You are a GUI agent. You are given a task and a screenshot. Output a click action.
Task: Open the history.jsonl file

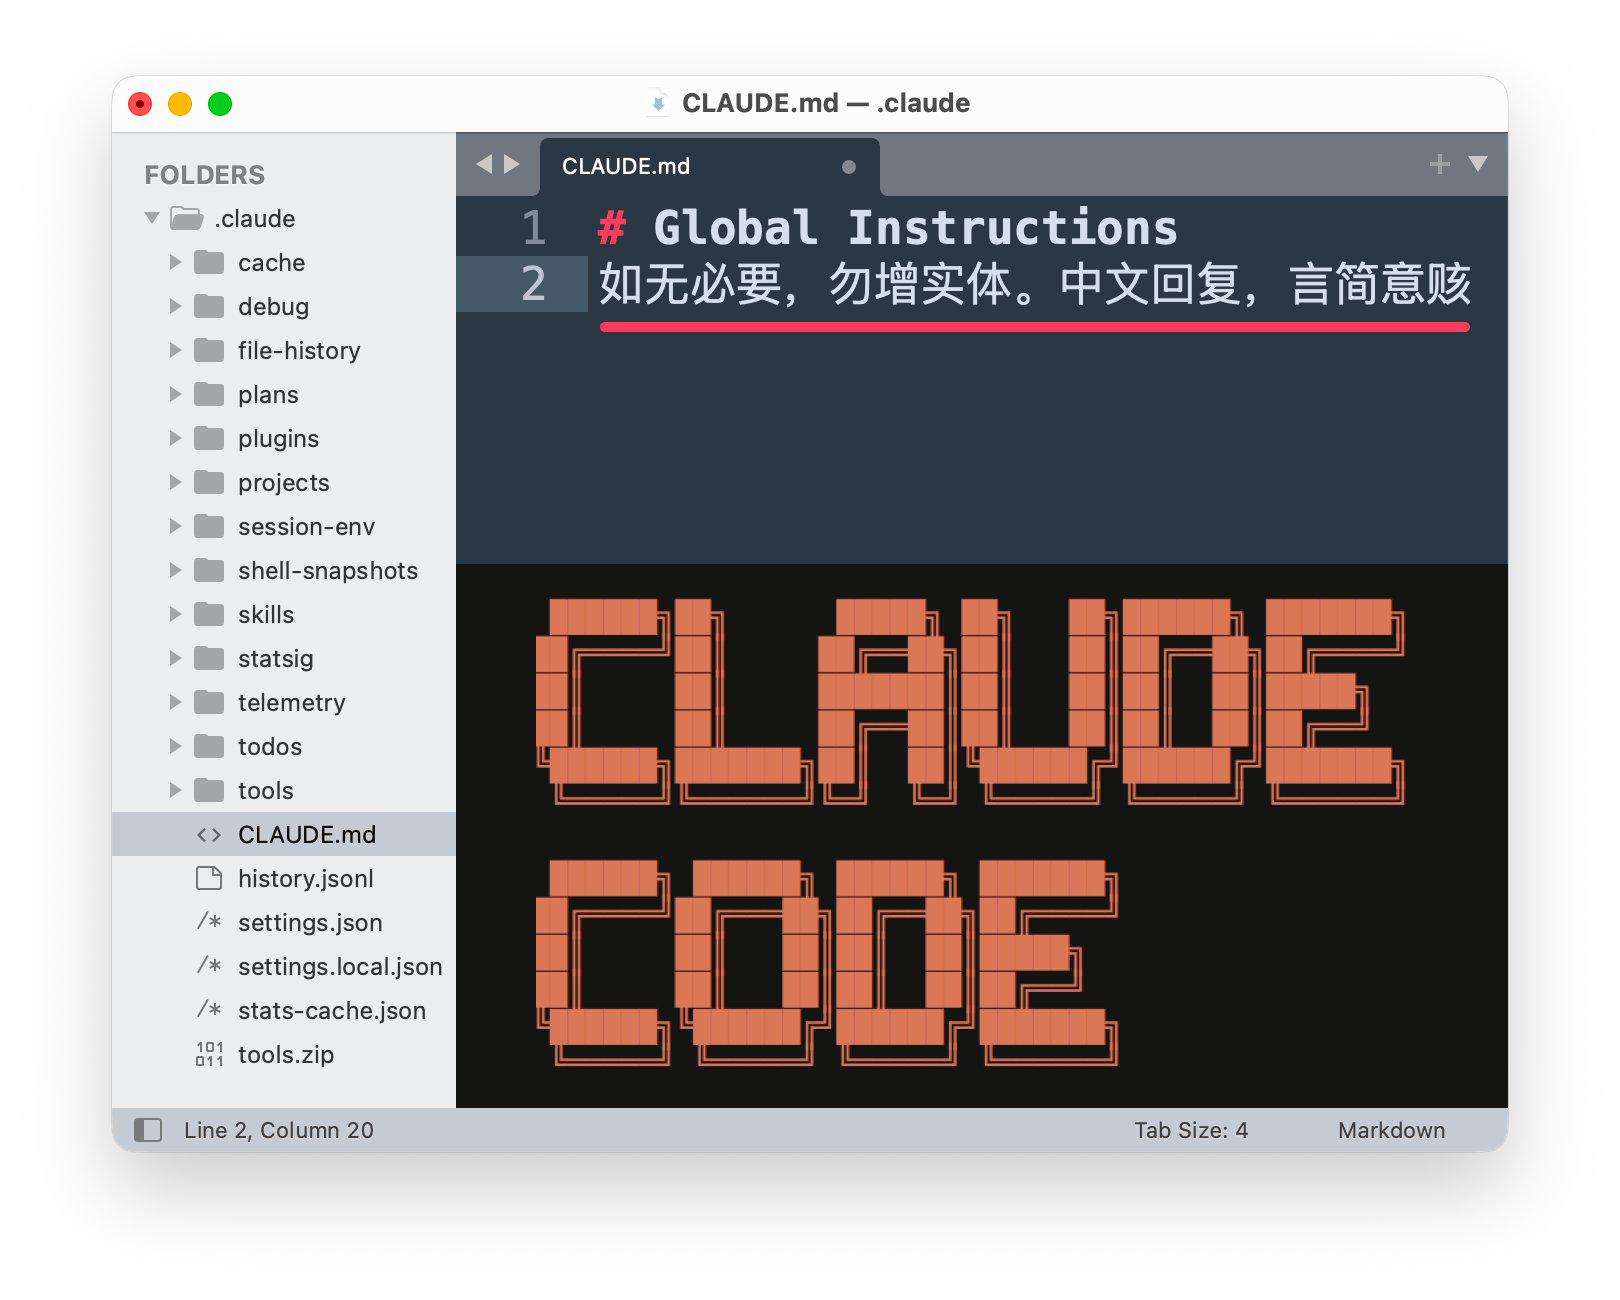pos(305,878)
